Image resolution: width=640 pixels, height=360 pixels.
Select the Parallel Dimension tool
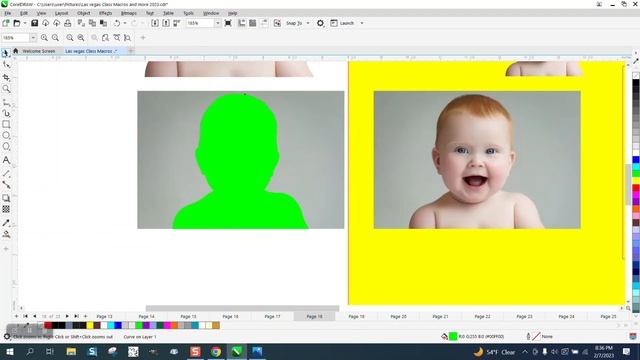(x=6, y=173)
